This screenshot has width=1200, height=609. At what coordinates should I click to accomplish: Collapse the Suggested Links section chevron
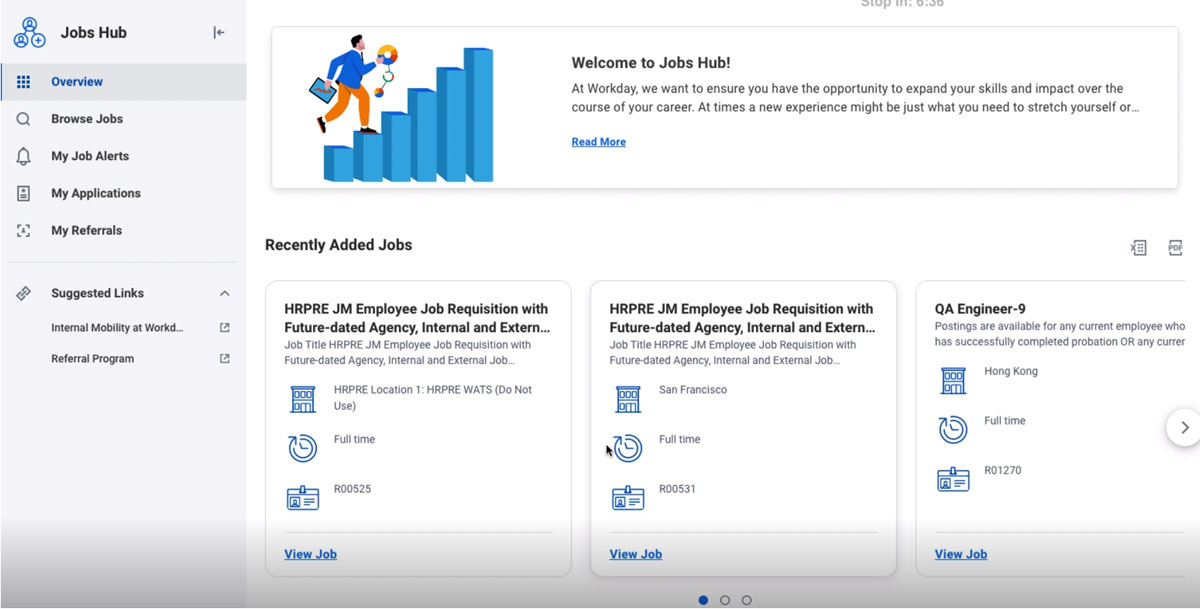pyautogui.click(x=224, y=293)
